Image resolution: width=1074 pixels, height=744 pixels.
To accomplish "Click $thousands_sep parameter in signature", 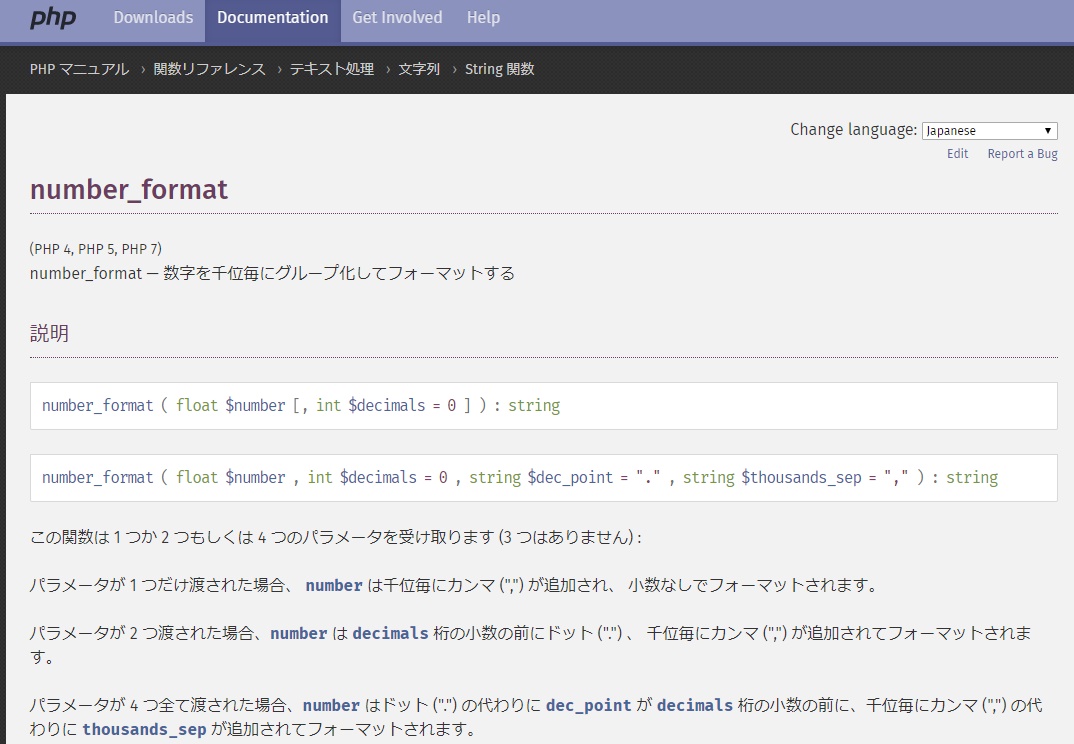I will [x=801, y=478].
